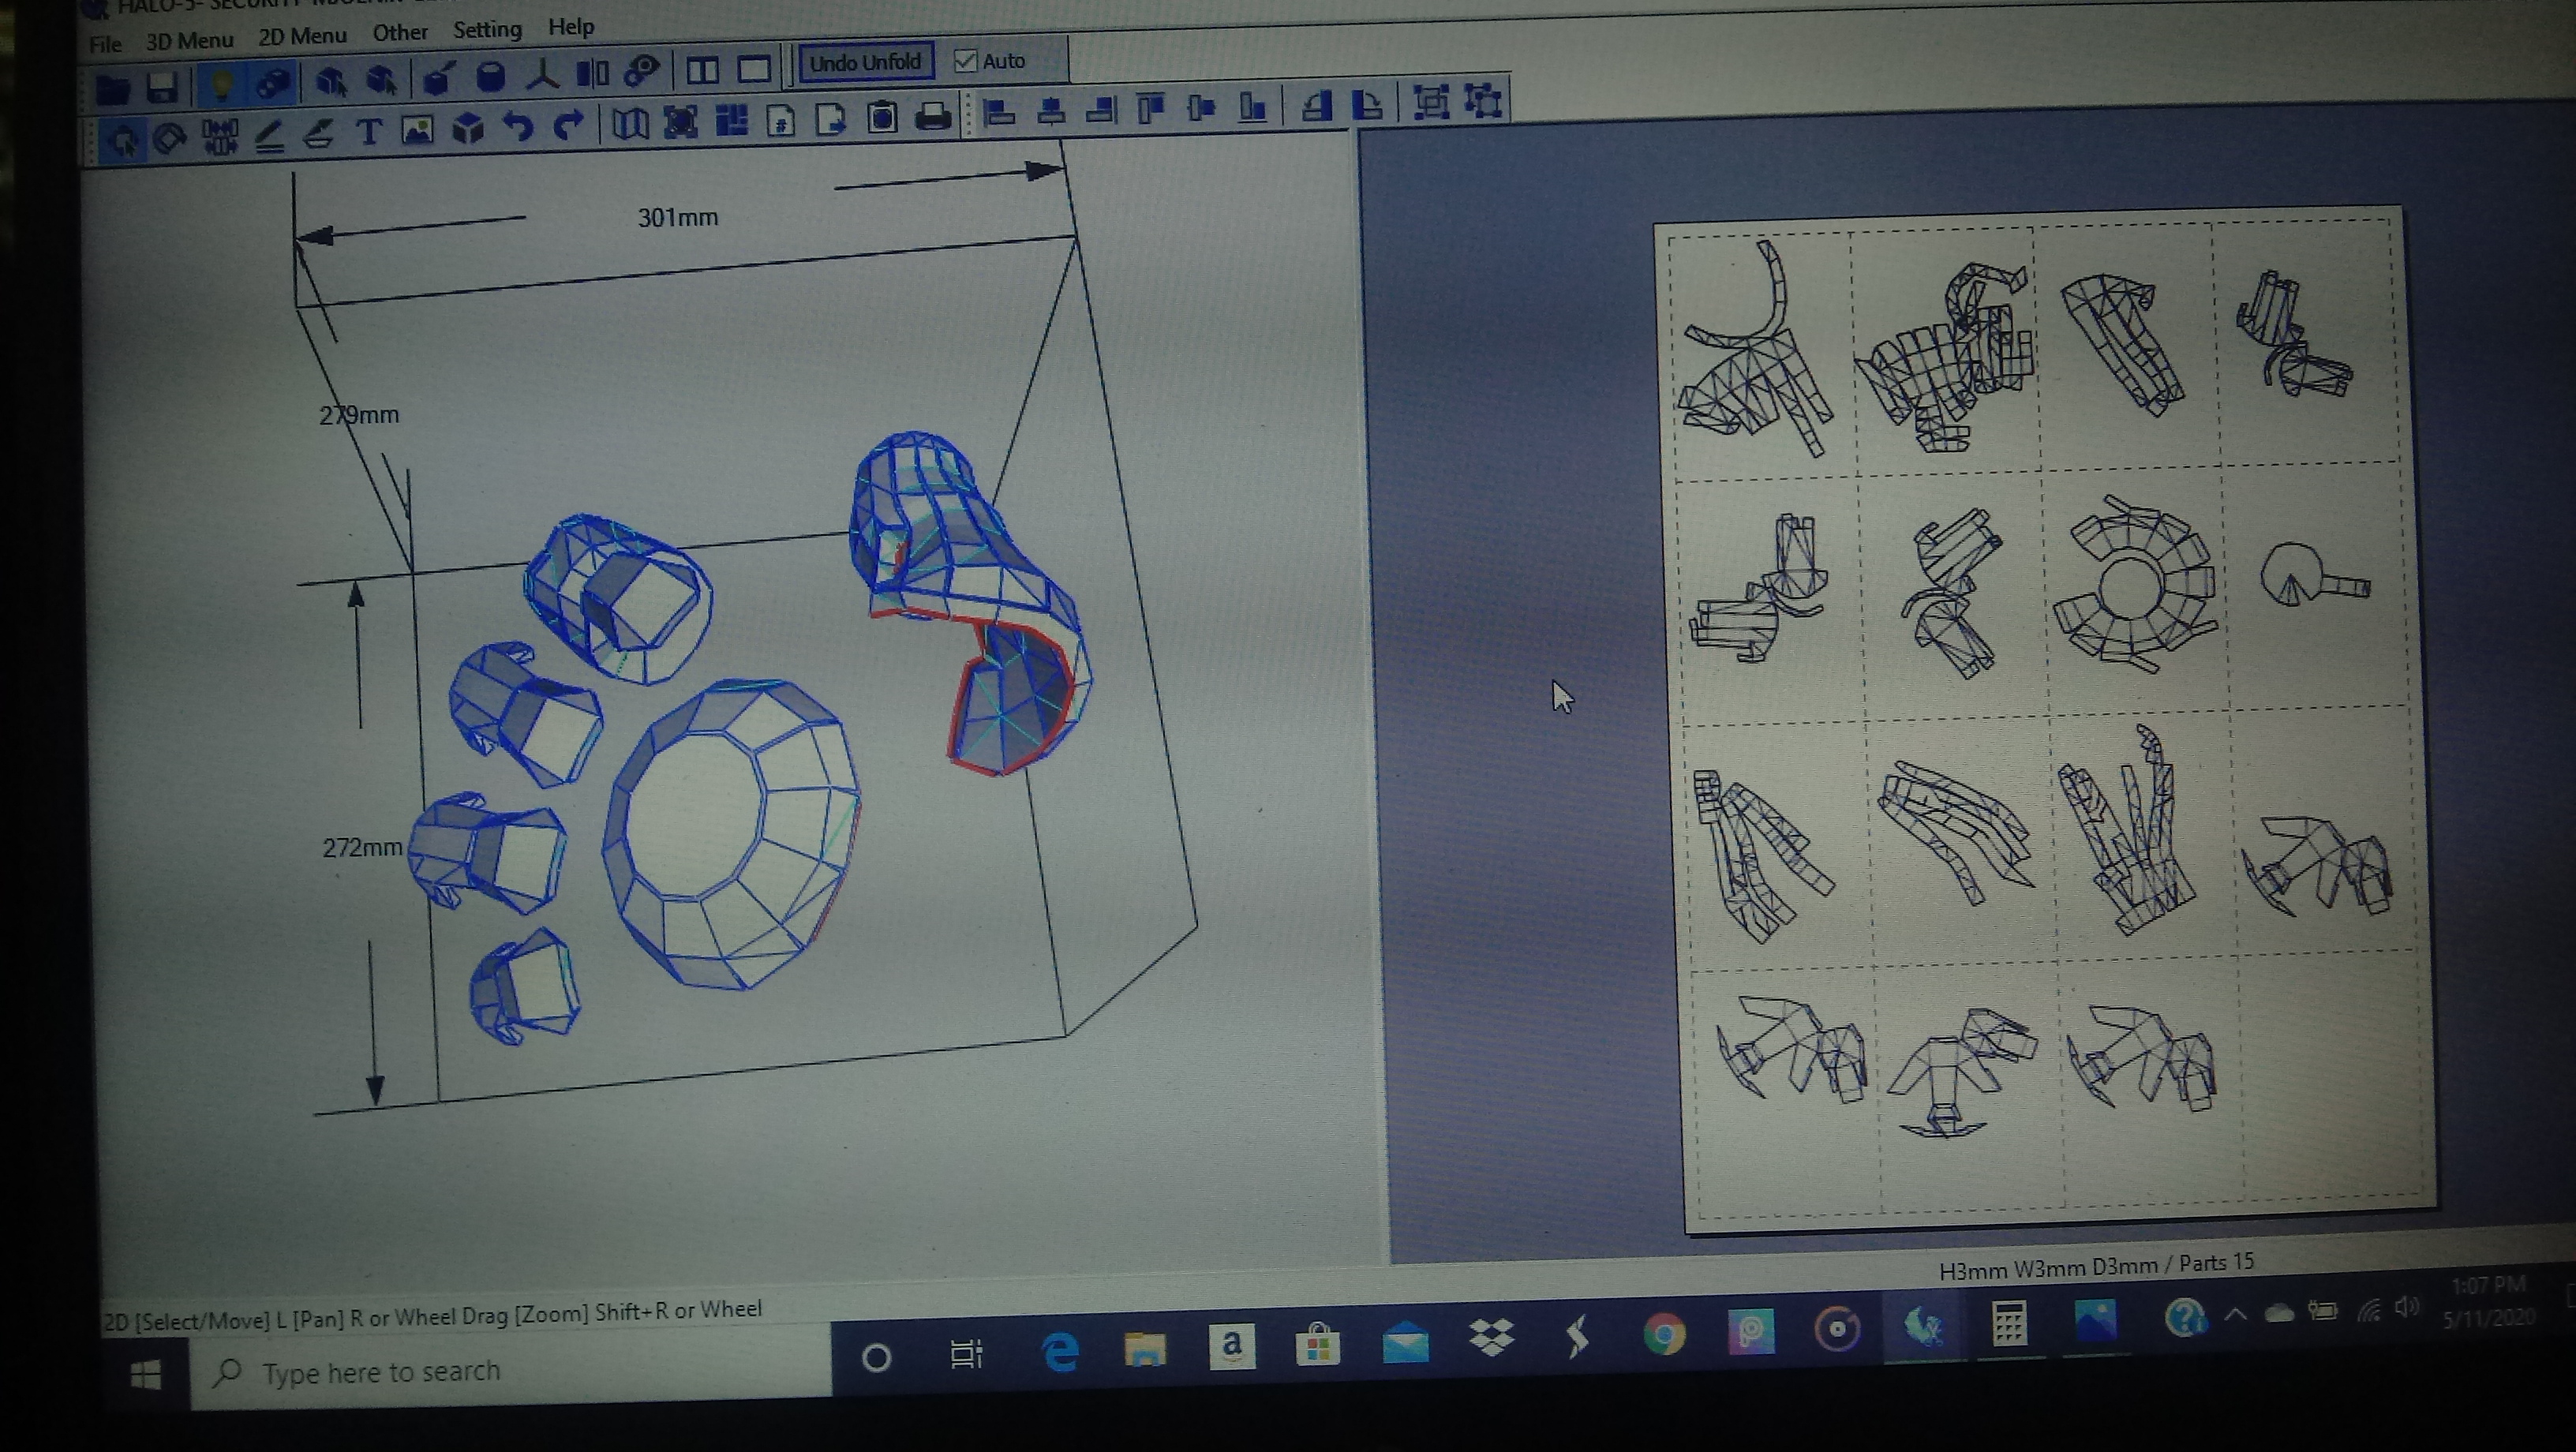Open the Setting menu
2576x1452 pixels.
[x=487, y=30]
